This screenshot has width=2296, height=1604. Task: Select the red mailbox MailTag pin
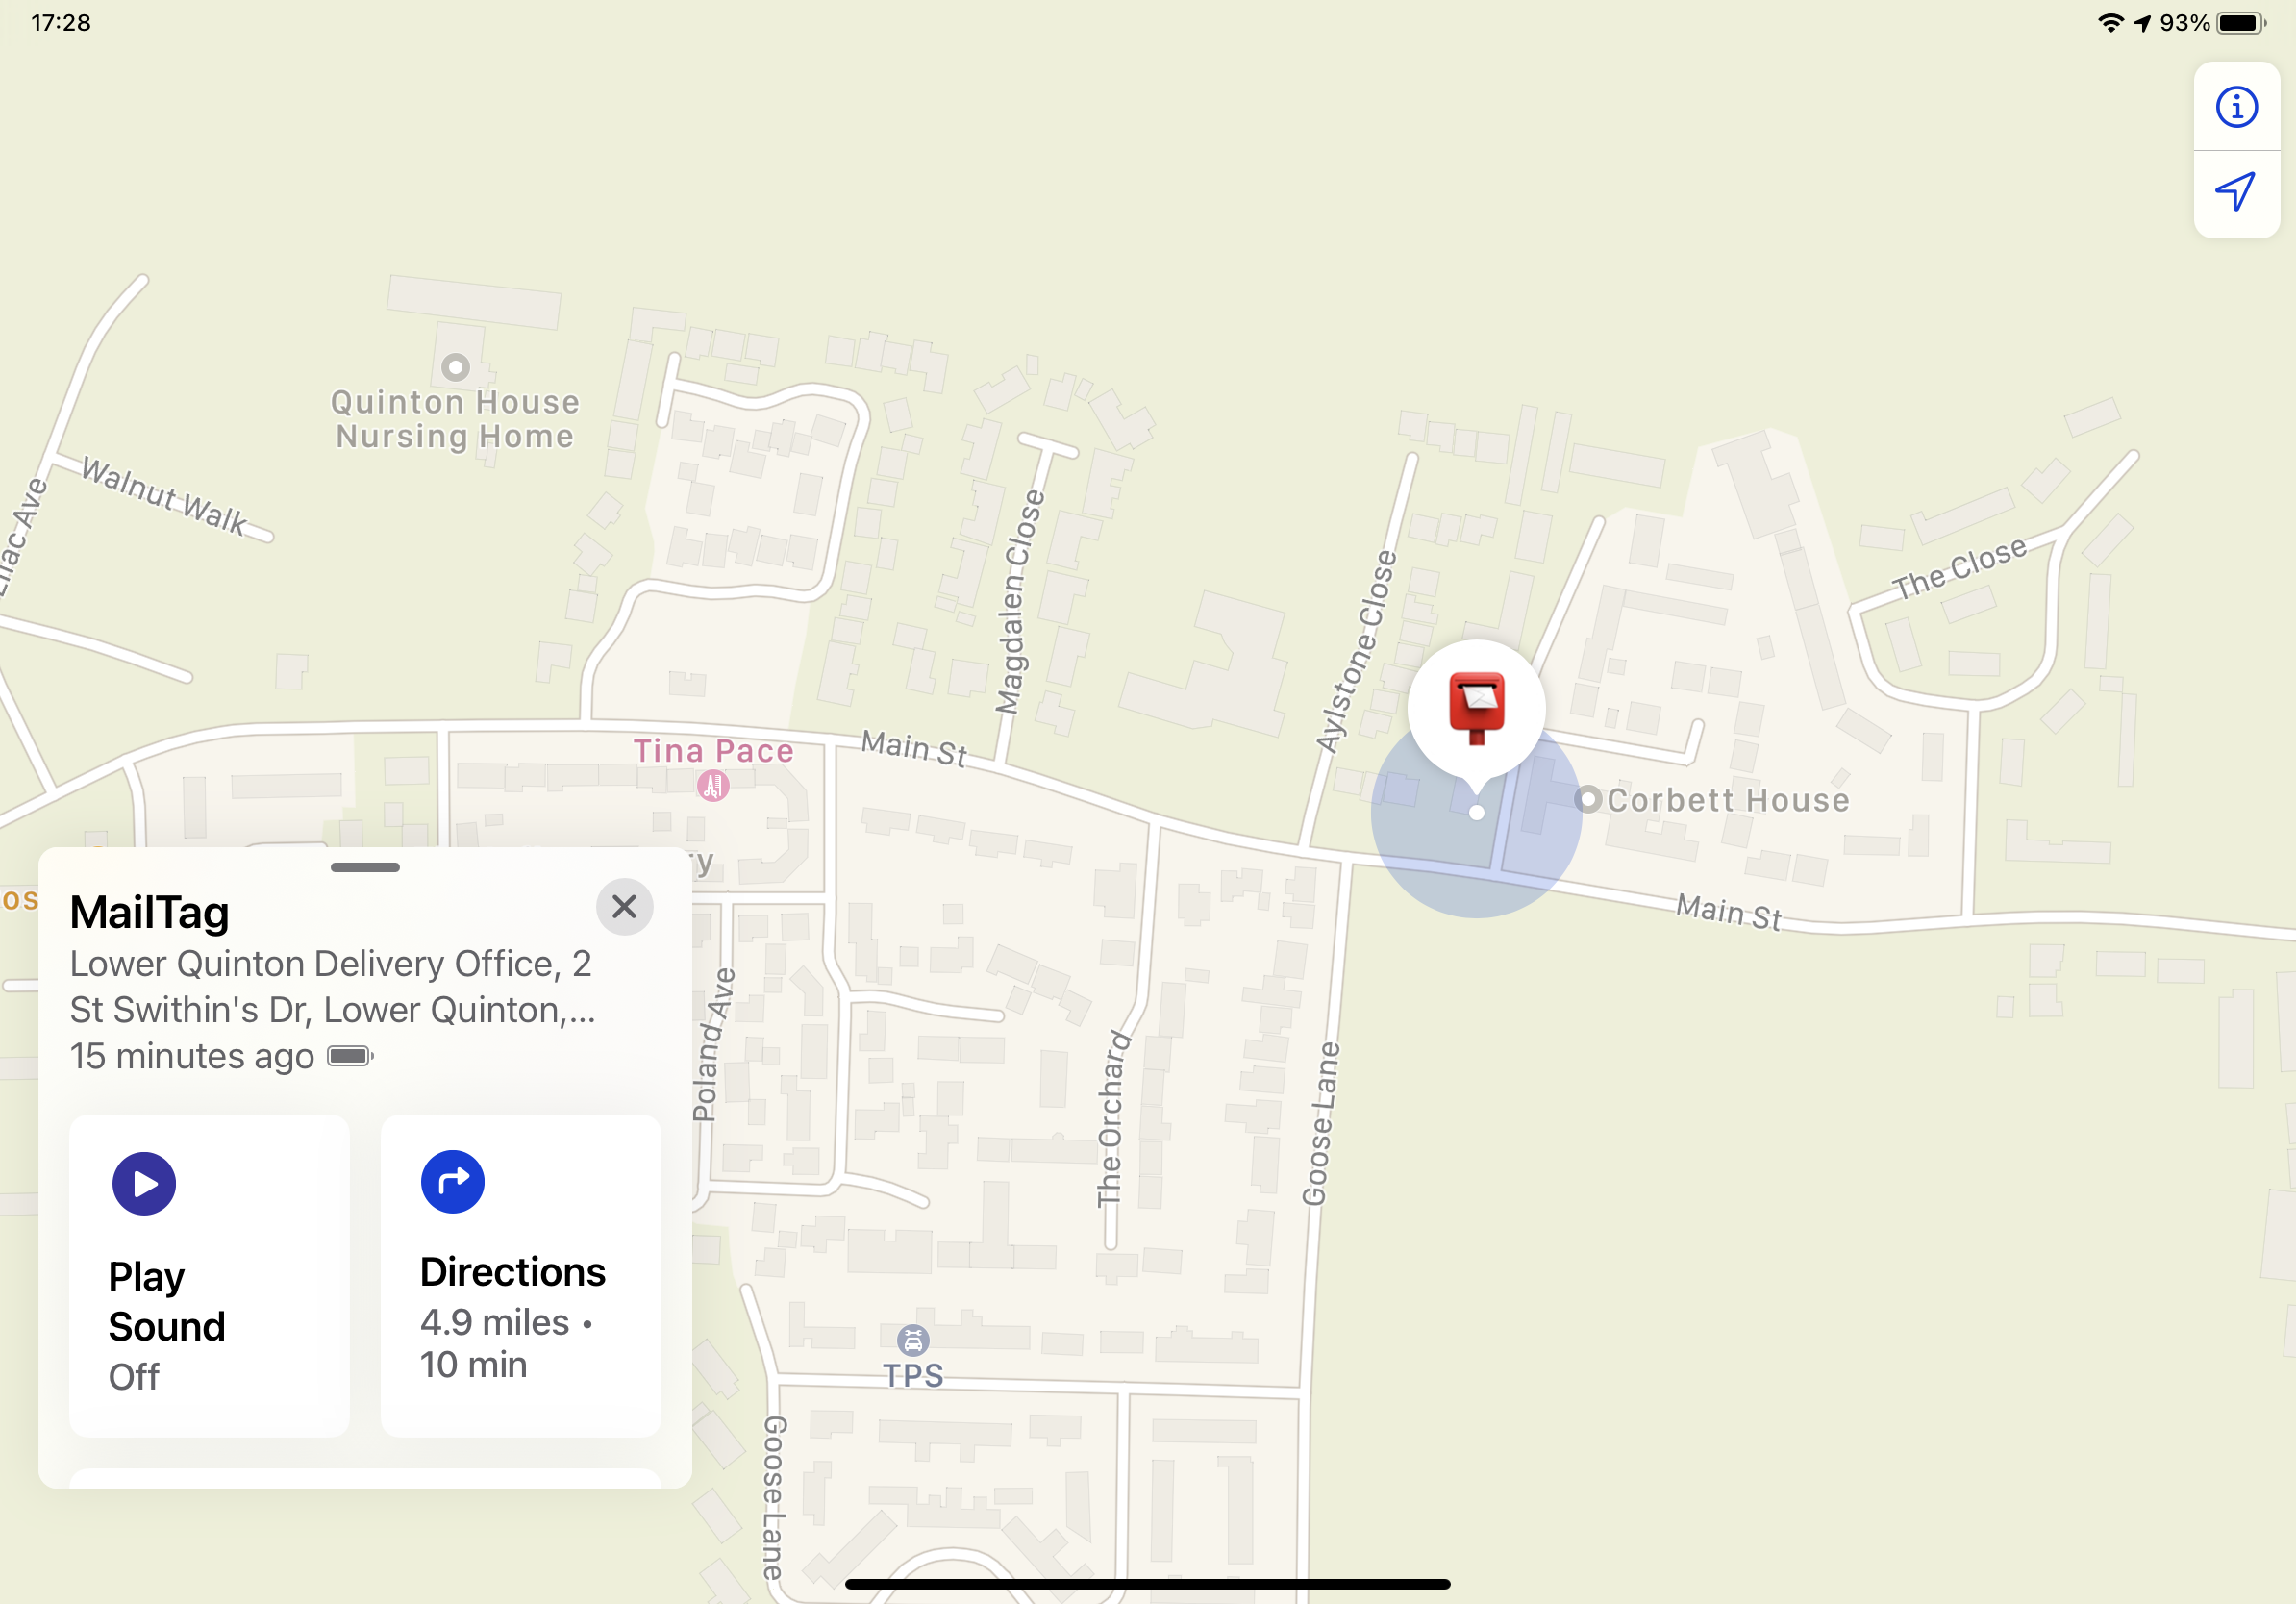click(1476, 708)
